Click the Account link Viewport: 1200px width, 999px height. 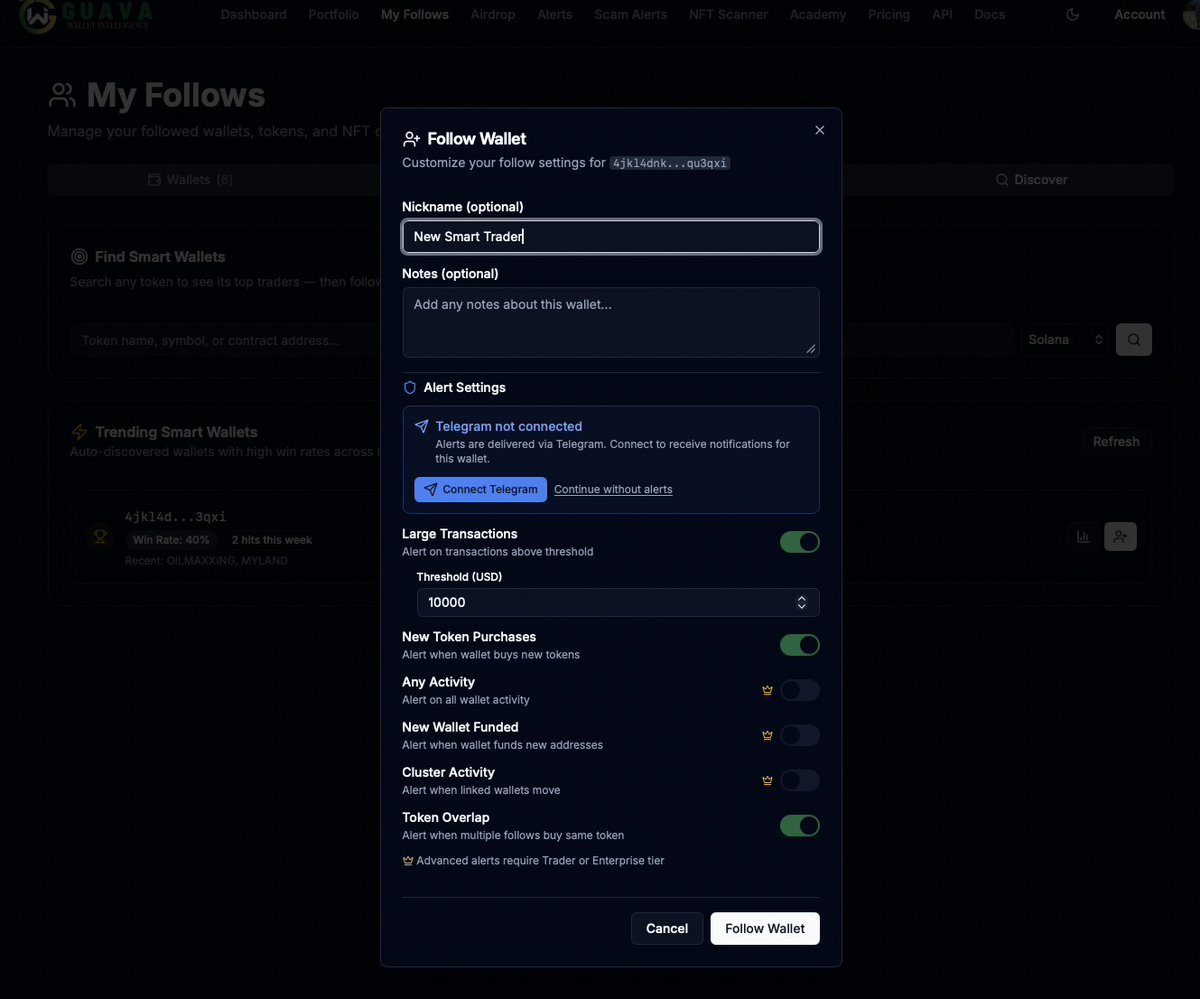[x=1140, y=14]
